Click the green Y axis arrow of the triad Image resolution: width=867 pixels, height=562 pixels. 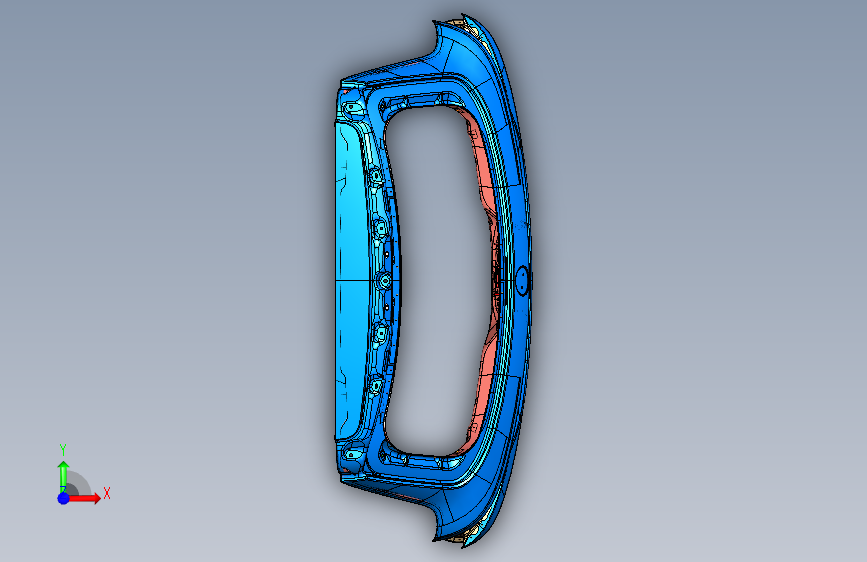(x=64, y=477)
